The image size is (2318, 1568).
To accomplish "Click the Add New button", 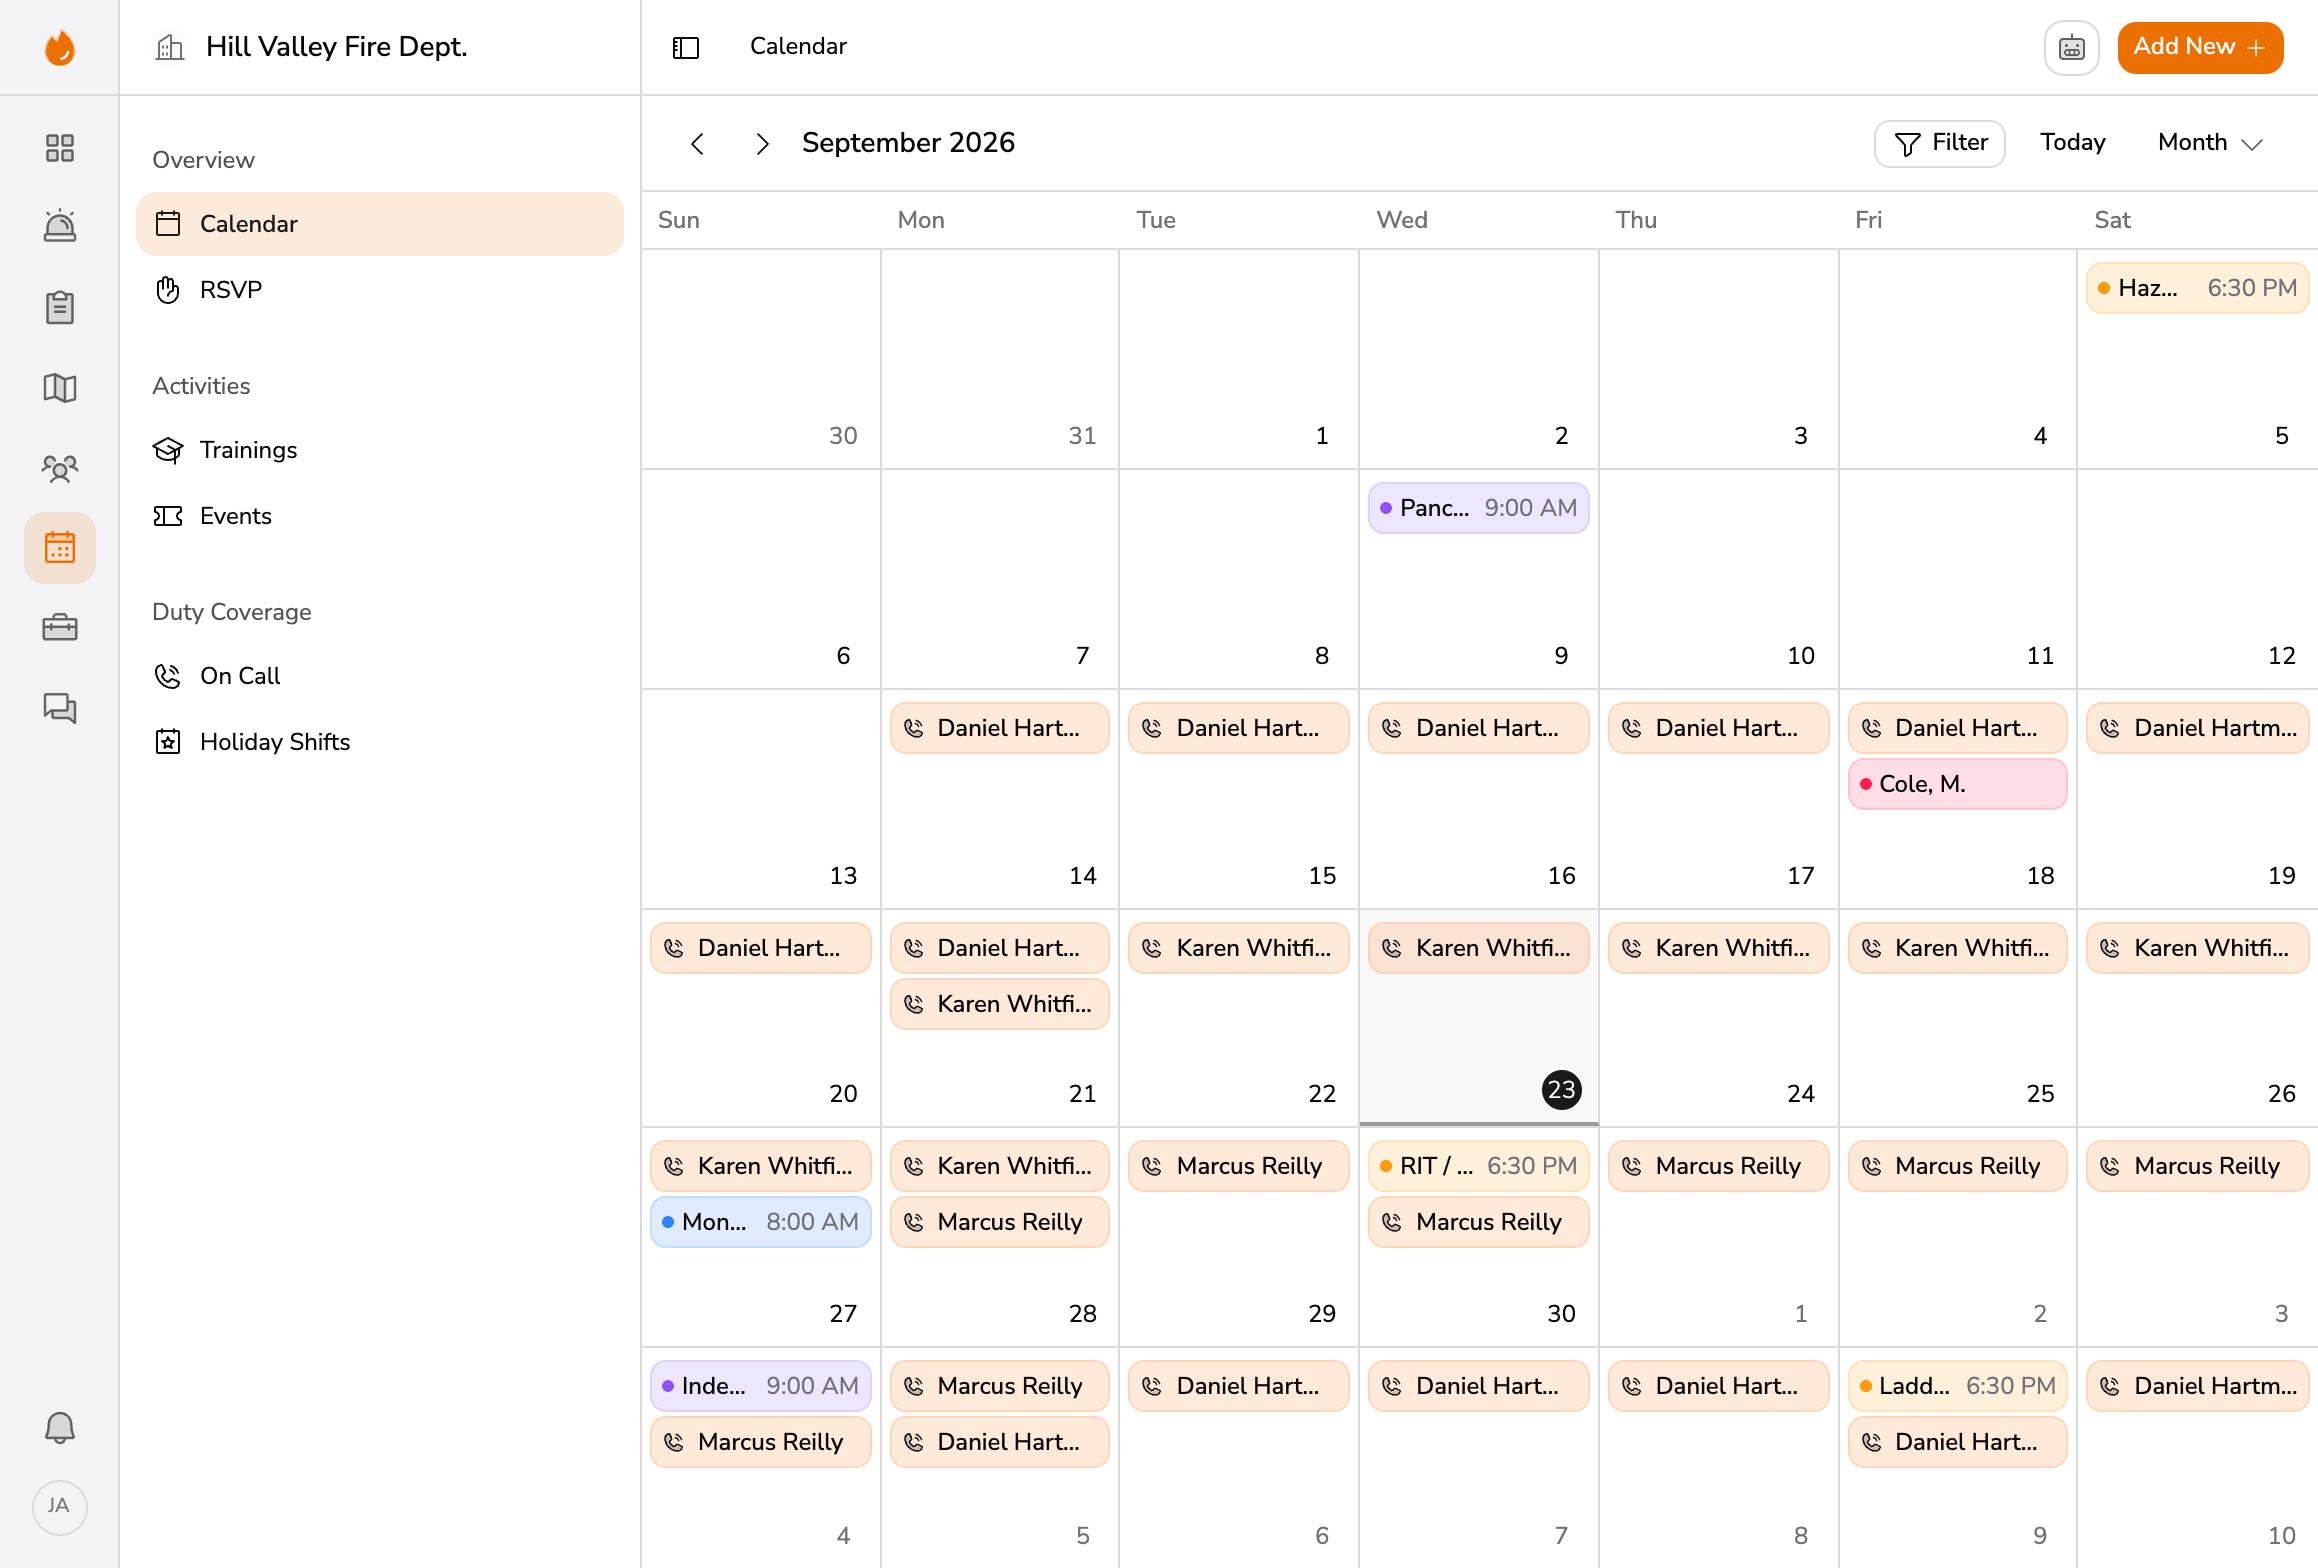I will (x=2200, y=47).
